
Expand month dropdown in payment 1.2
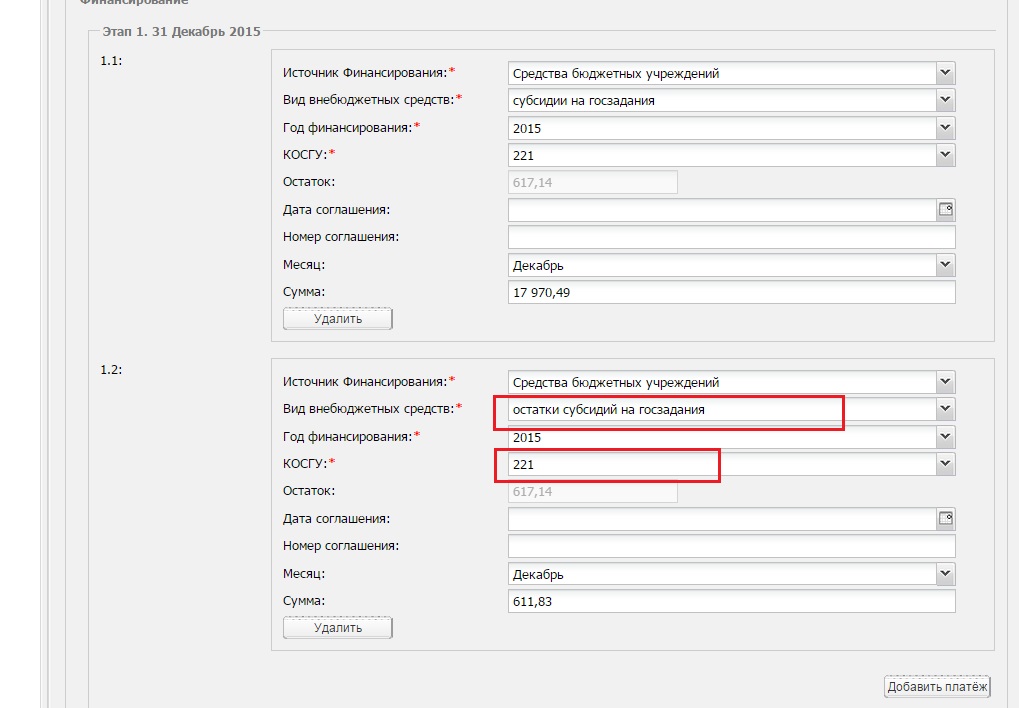(x=945, y=574)
